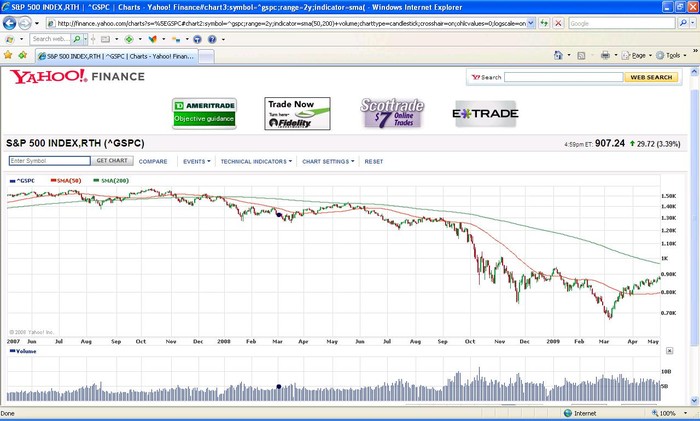Expand the Events dropdown
Viewport: 700px width, 421px height.
[x=196, y=161]
